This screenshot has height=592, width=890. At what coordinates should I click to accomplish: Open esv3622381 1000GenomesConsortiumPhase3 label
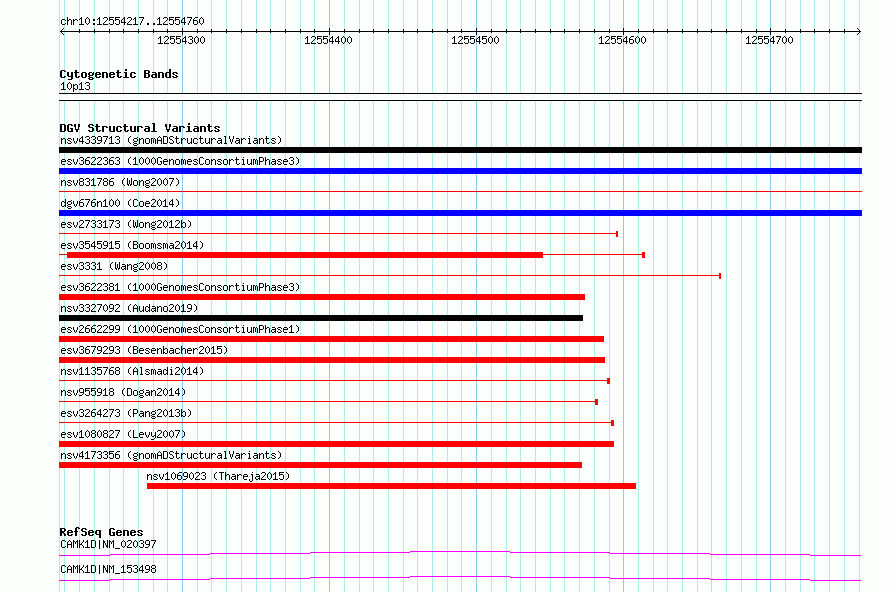click(180, 287)
